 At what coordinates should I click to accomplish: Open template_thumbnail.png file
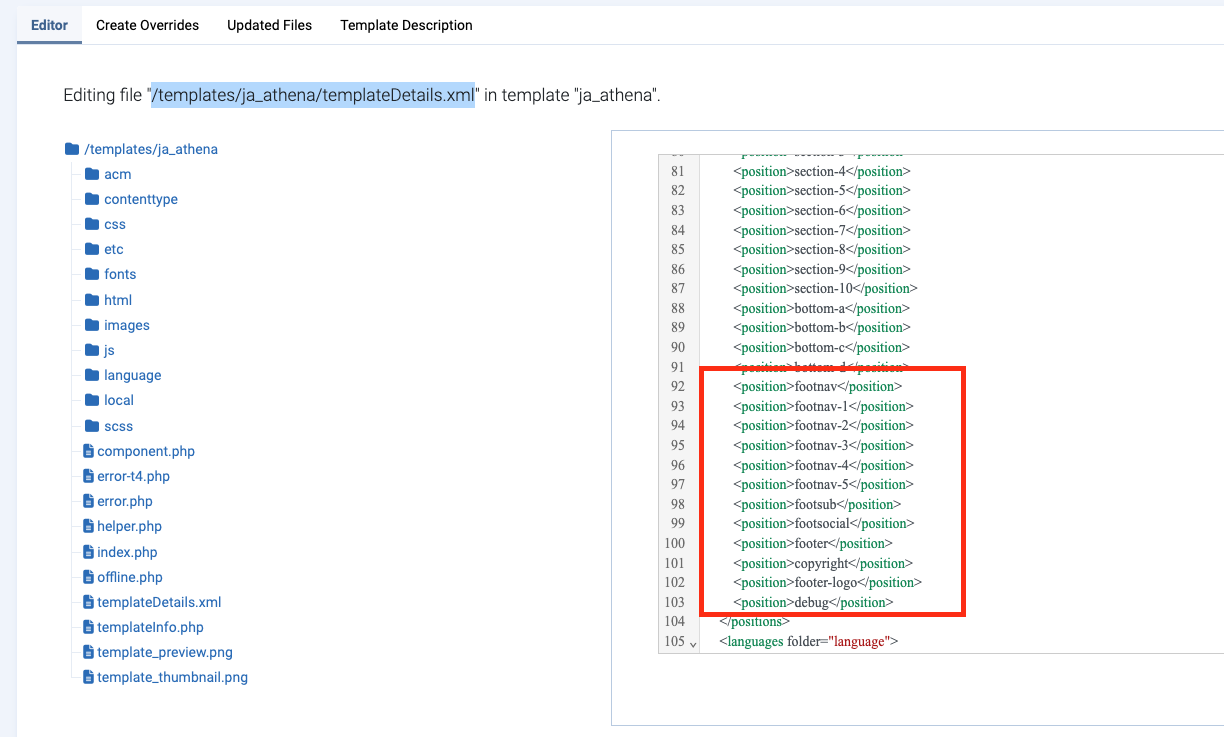(172, 677)
